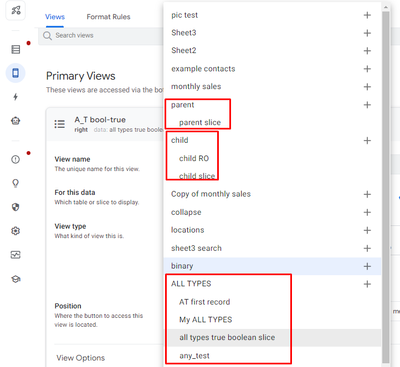The width and height of the screenshot is (400, 367).
Task: Select the sheet3 search option
Action: 196,248
